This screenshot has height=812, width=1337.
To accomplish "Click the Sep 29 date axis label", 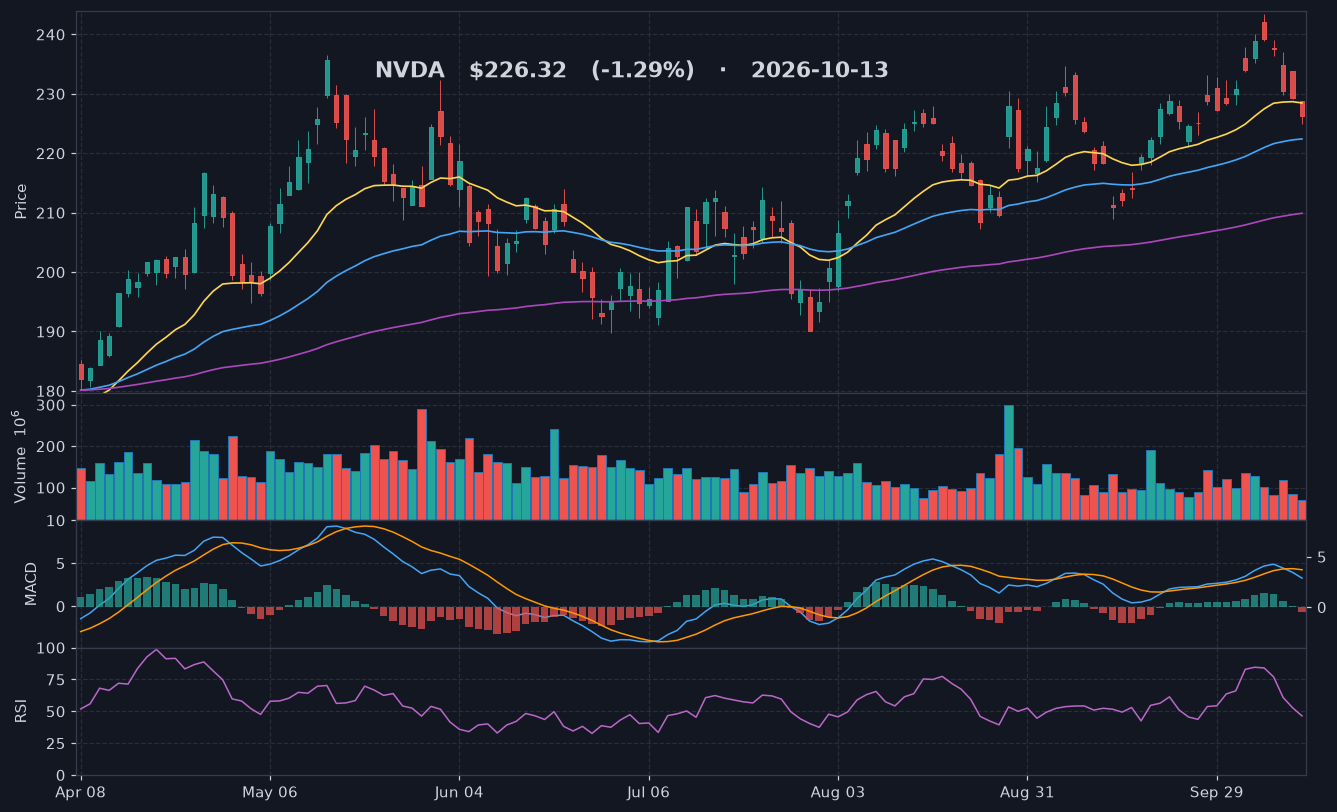I will pos(1217,792).
